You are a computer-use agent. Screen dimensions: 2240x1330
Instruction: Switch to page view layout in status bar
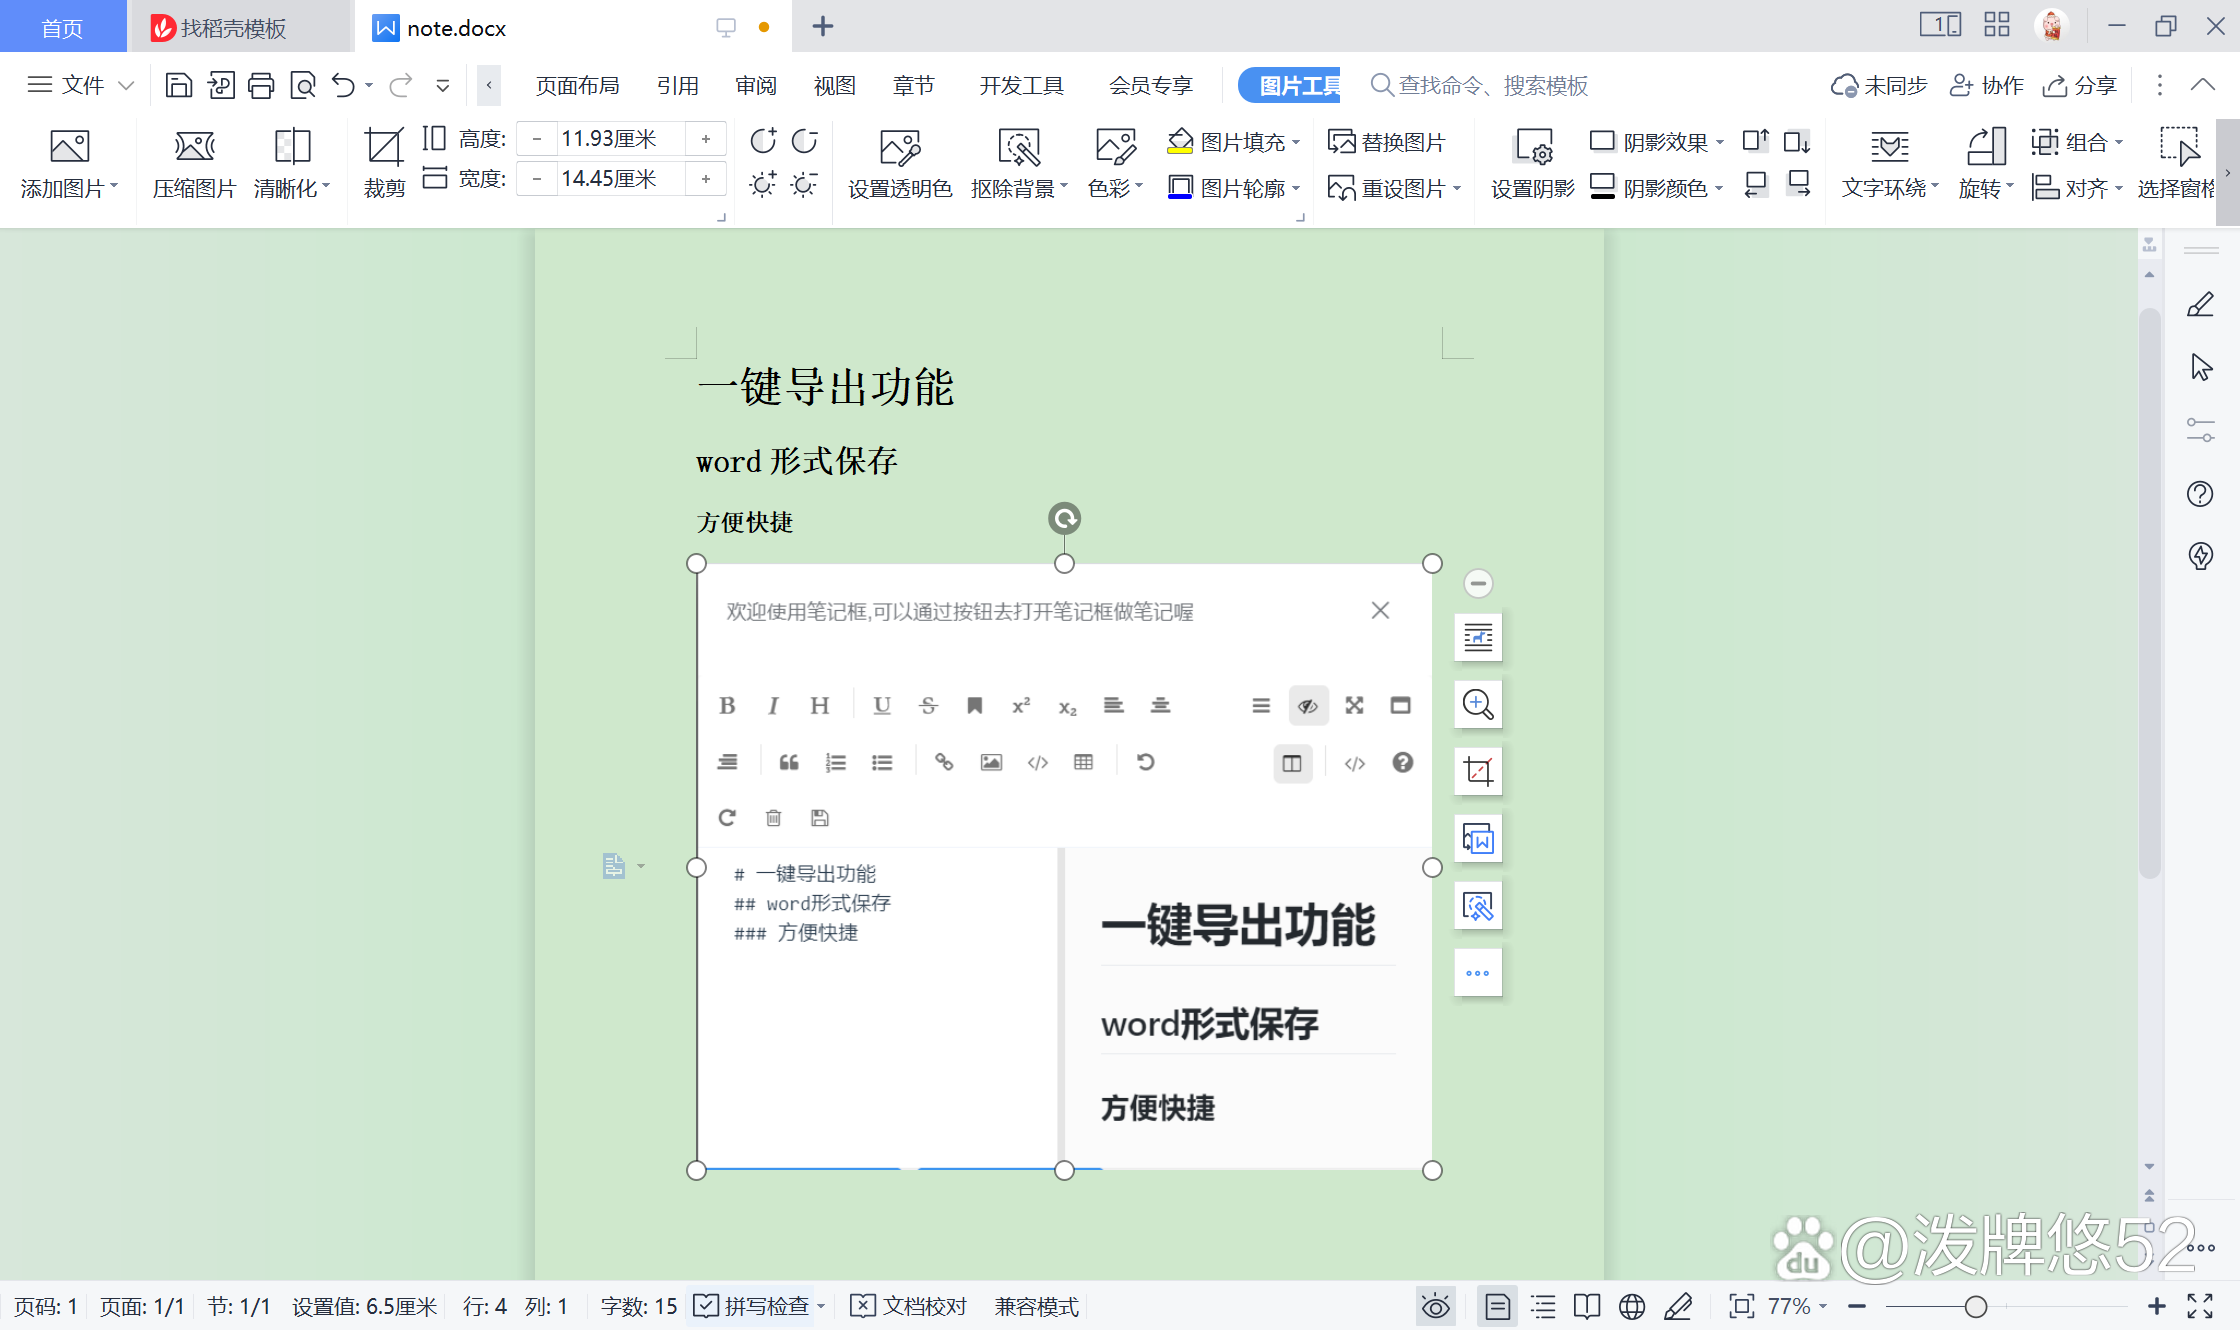pos(1497,1306)
